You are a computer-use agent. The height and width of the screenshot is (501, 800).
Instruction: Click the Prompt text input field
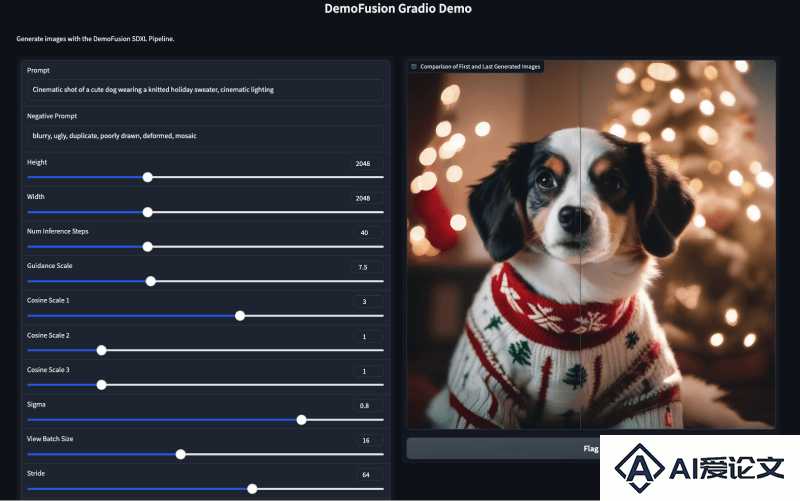(205, 90)
